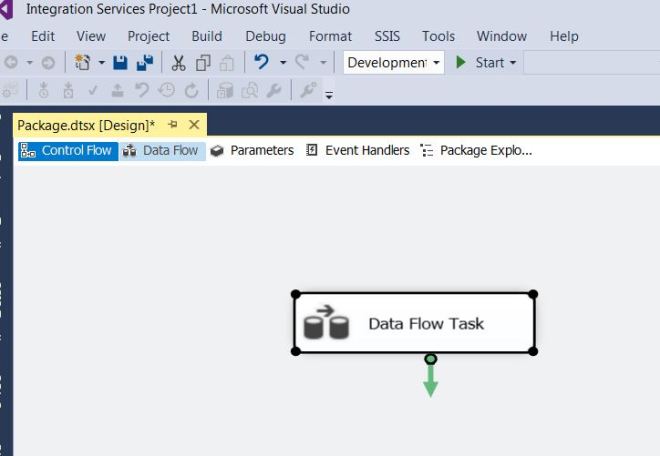Click the New Project icon
The height and width of the screenshot is (456, 660).
point(84,63)
